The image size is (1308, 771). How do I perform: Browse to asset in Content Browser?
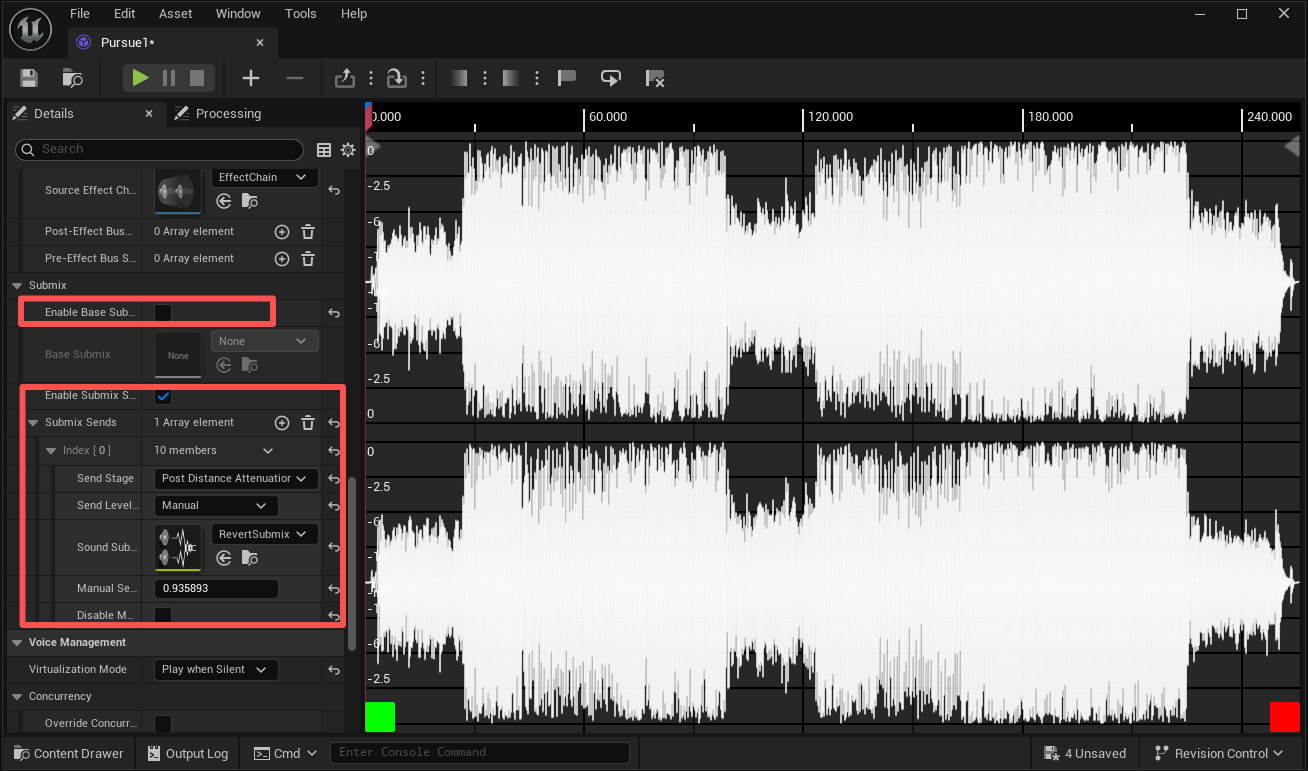pyautogui.click(x=70, y=78)
